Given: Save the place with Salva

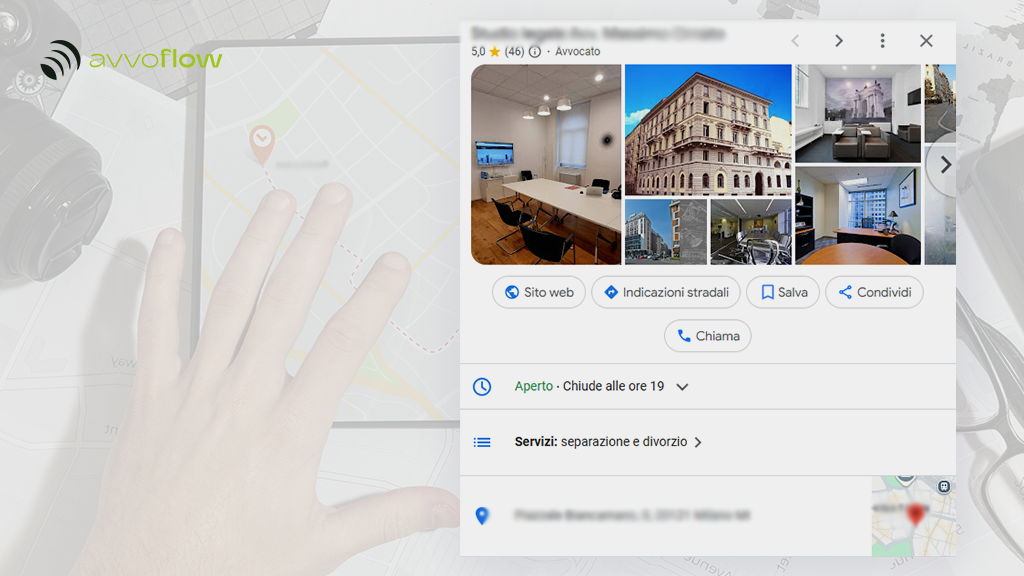Looking at the screenshot, I should 783,292.
